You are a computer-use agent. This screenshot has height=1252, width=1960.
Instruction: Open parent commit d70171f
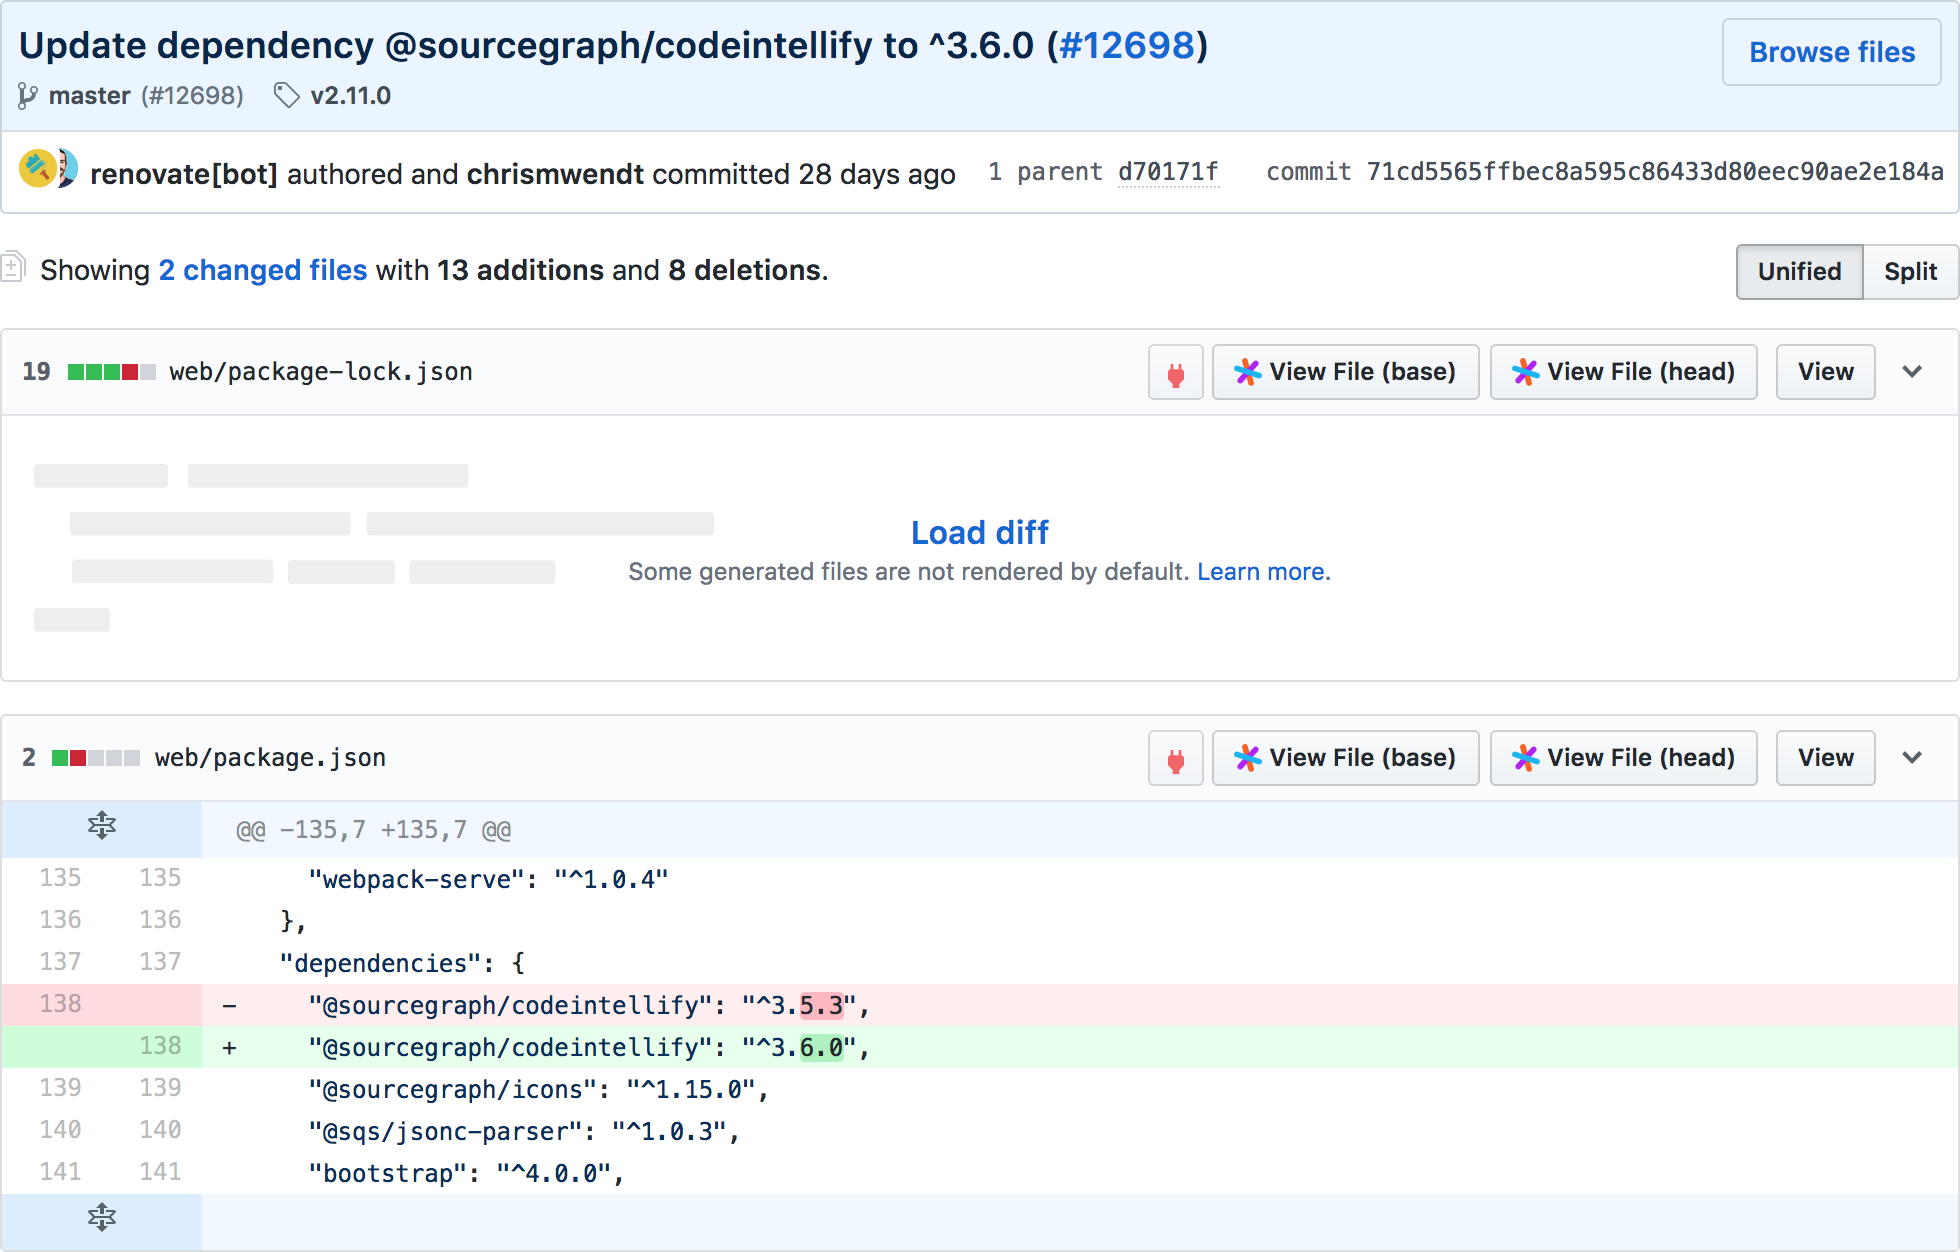point(1167,172)
